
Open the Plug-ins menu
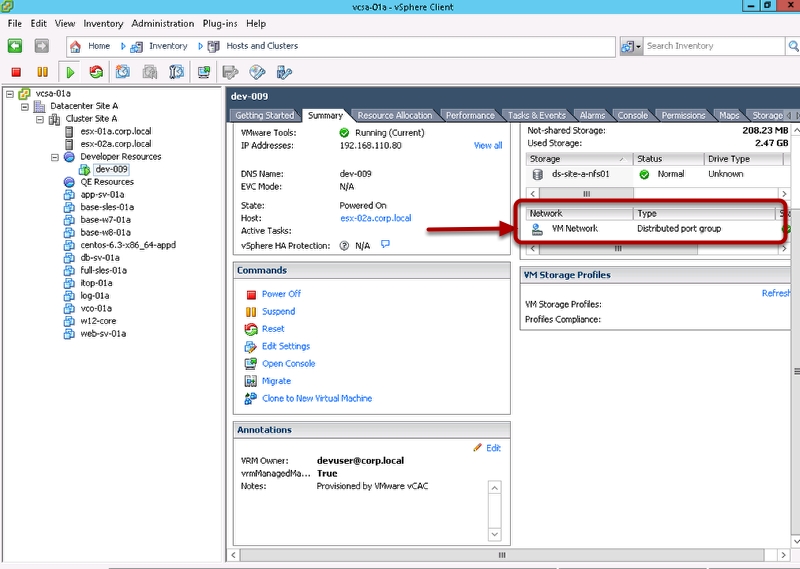tap(220, 23)
